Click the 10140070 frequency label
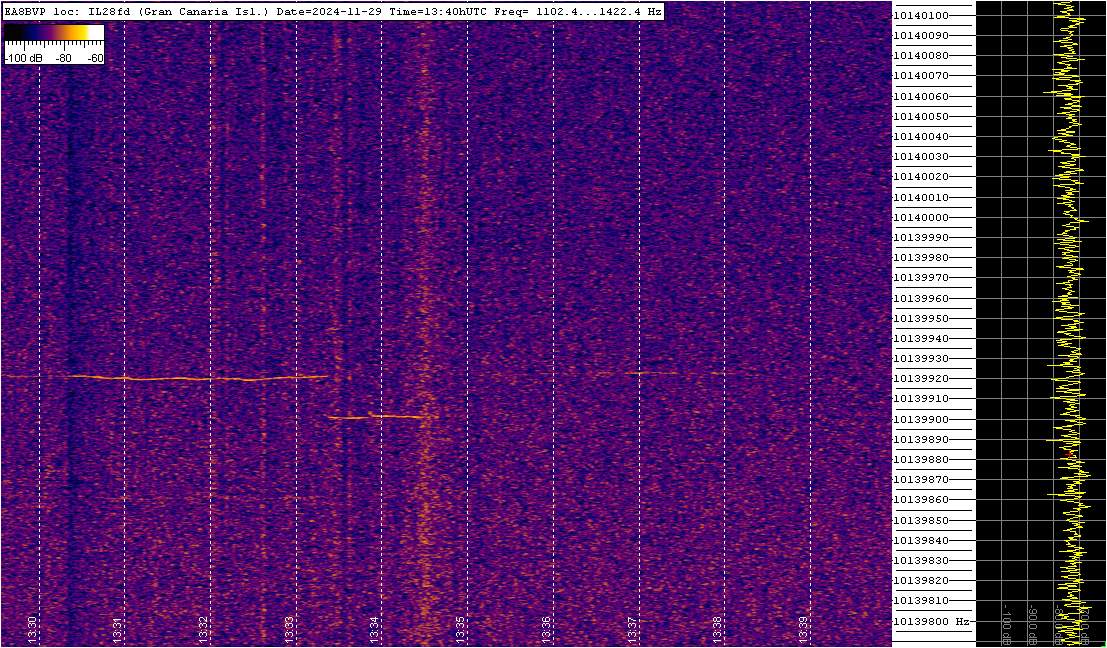The image size is (1107, 648). pos(921,76)
